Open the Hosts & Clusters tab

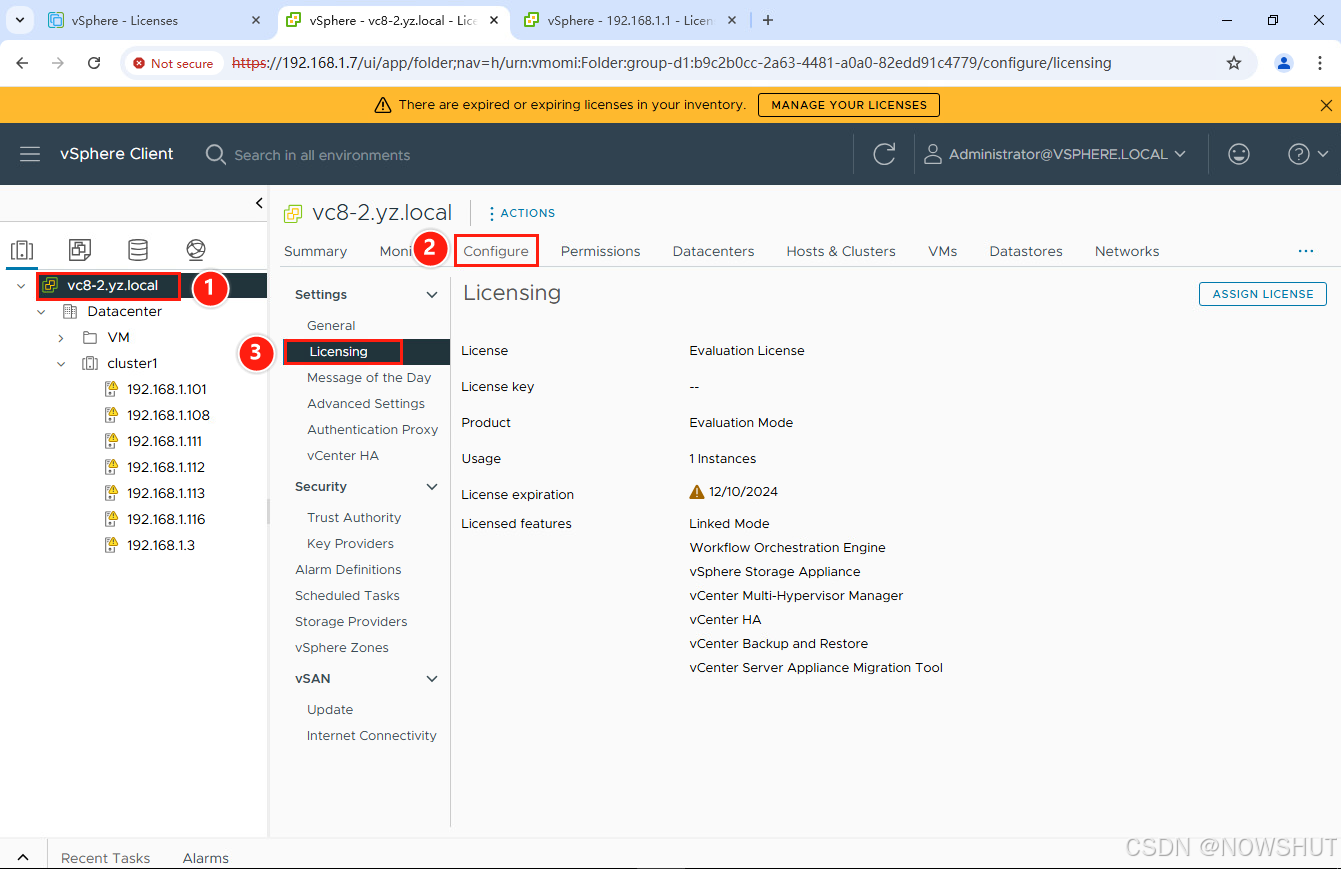841,251
